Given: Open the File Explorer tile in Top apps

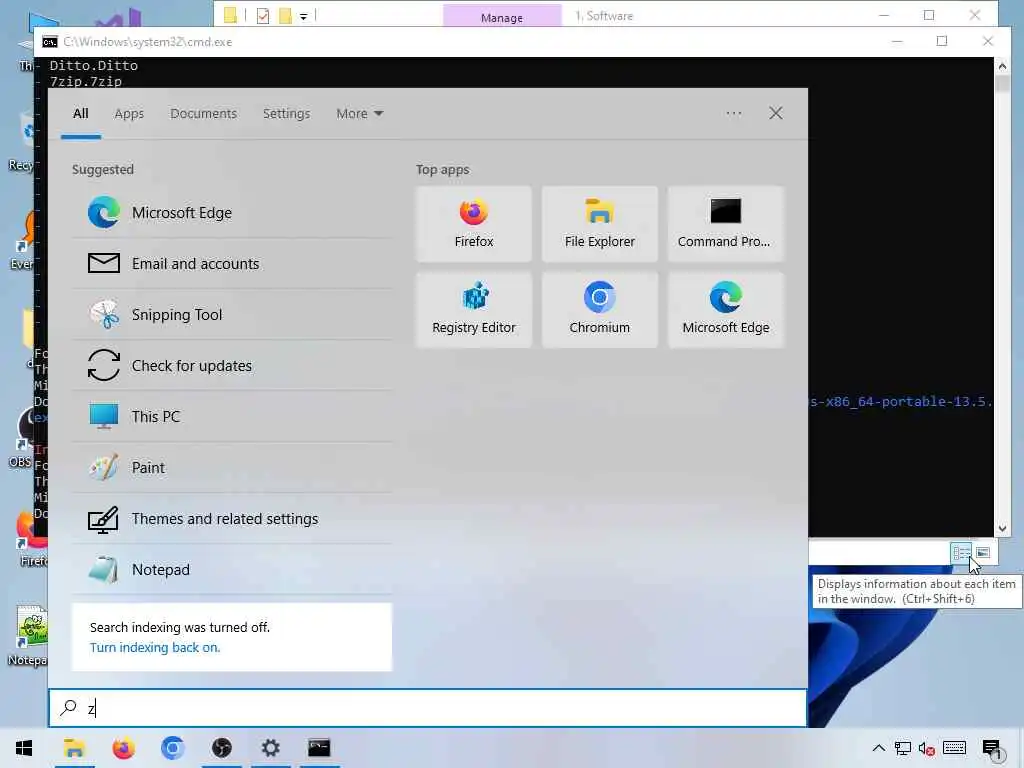Looking at the screenshot, I should [x=600, y=224].
